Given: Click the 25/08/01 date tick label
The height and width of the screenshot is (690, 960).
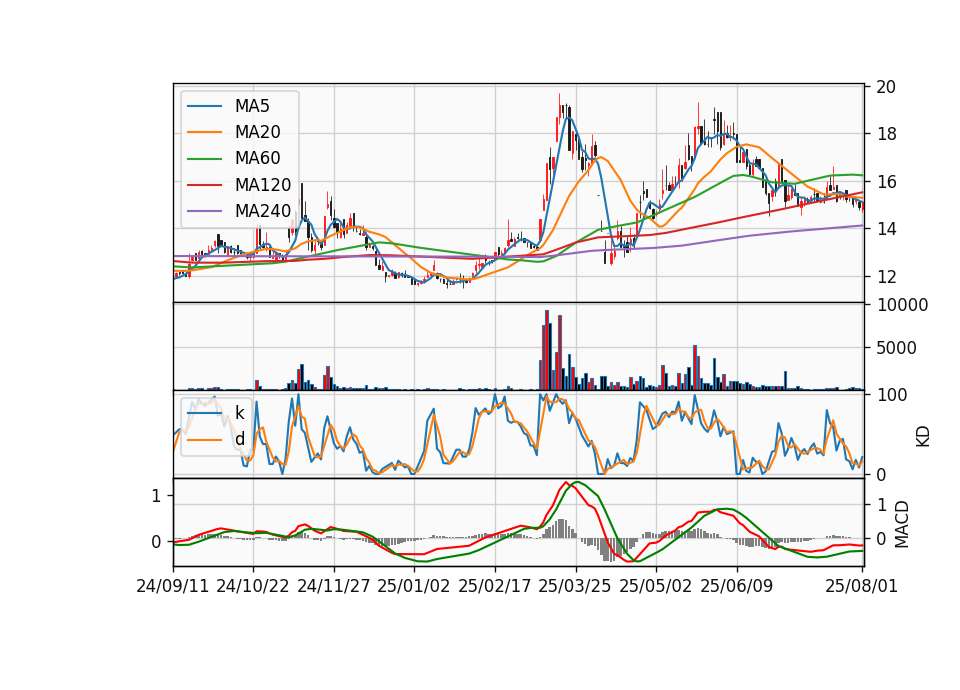Looking at the screenshot, I should [861, 586].
